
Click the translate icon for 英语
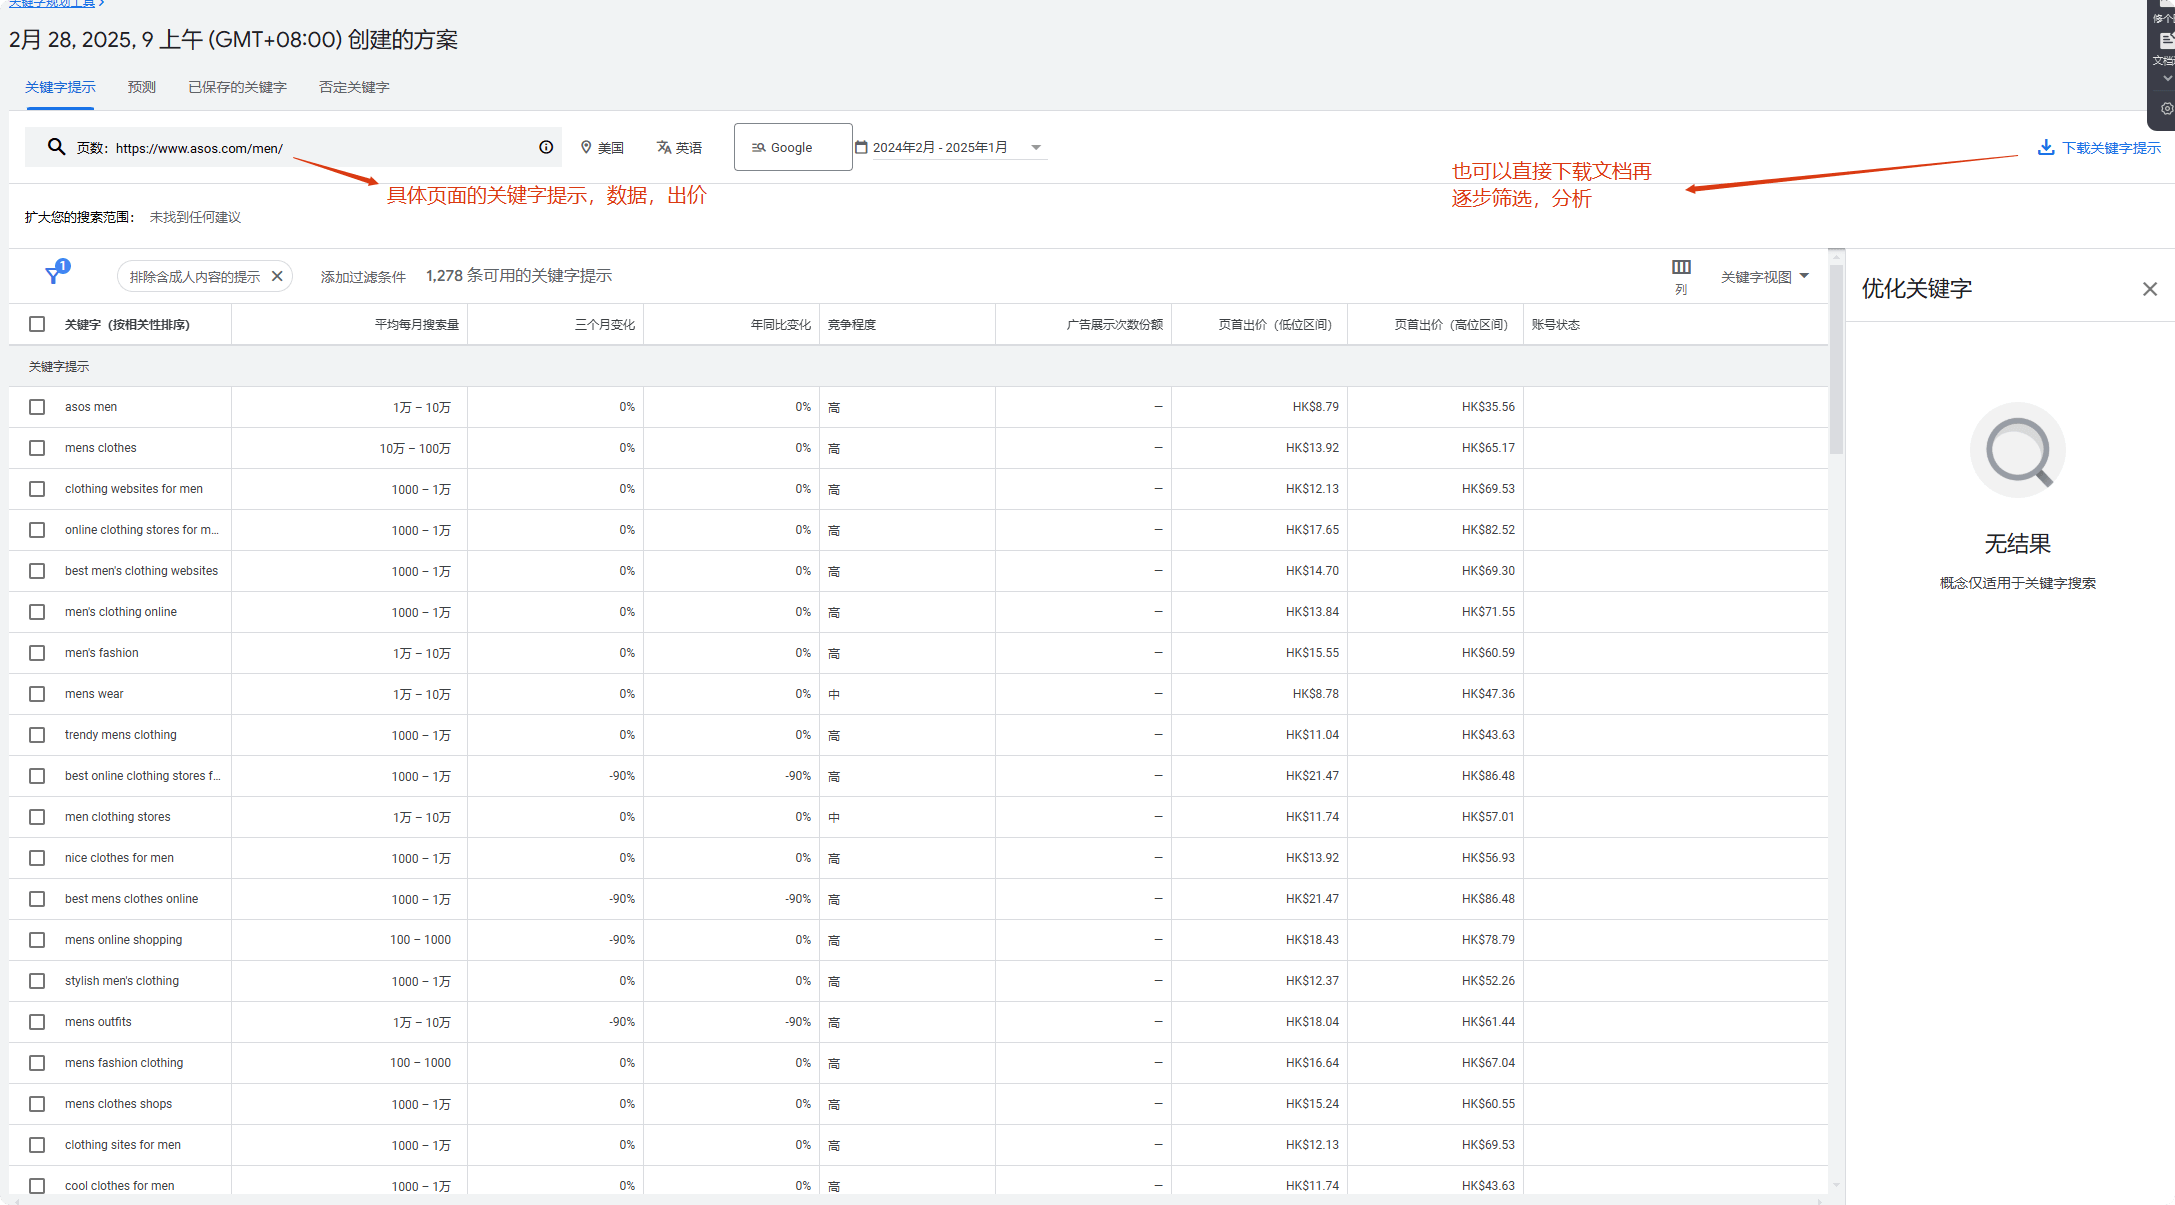664,147
